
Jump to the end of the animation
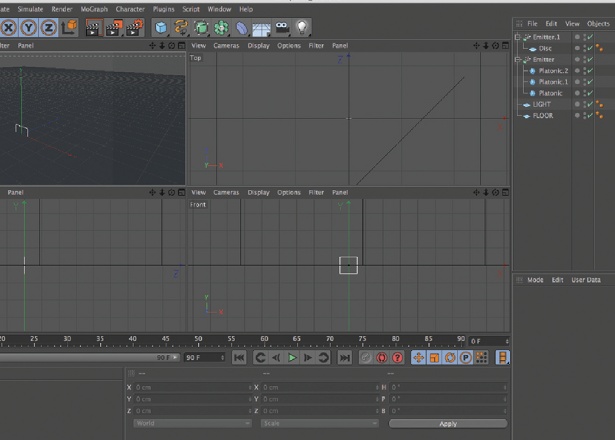(345, 357)
